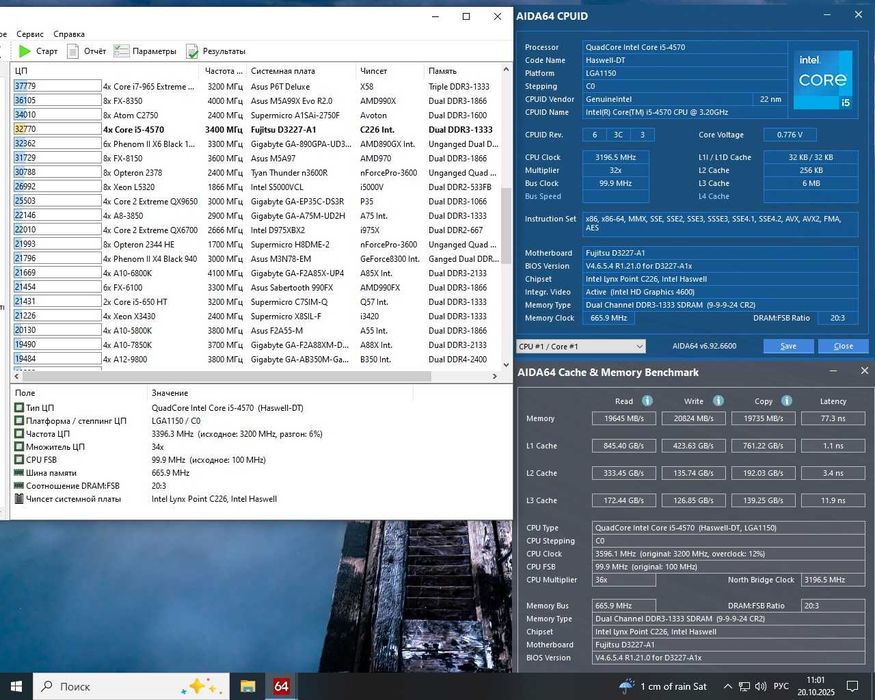Click the sparkle icon in search box

coord(202,686)
